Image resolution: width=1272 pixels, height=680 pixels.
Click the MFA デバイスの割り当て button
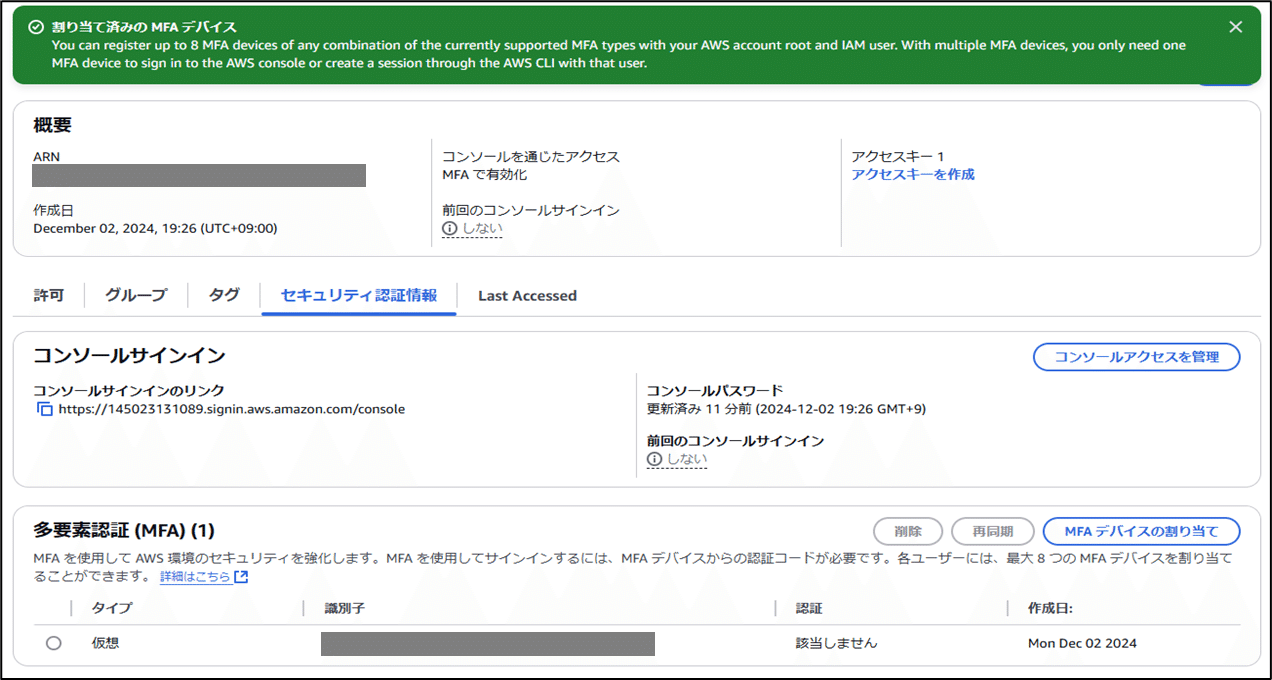tap(1138, 531)
